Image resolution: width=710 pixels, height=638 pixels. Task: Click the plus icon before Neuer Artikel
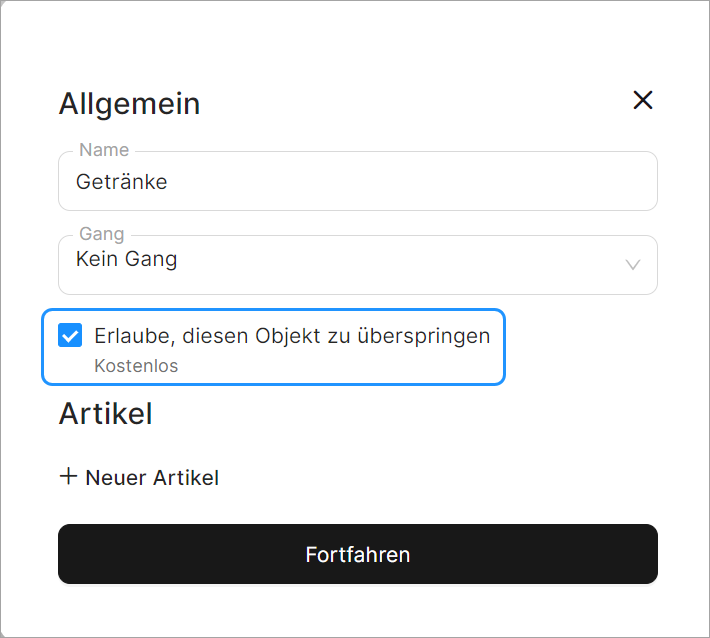[x=68, y=477]
